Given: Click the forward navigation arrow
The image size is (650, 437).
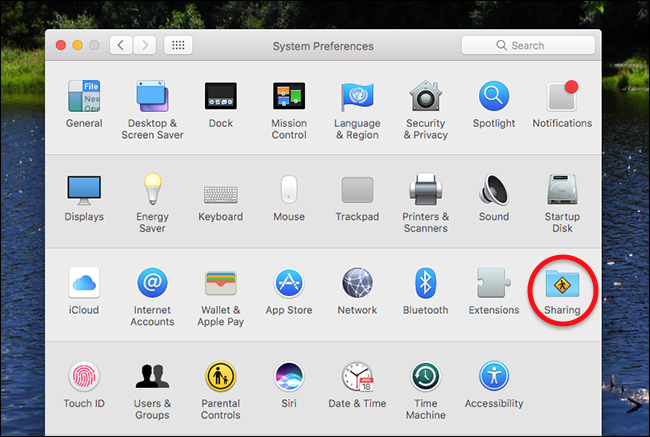Looking at the screenshot, I should click(145, 45).
